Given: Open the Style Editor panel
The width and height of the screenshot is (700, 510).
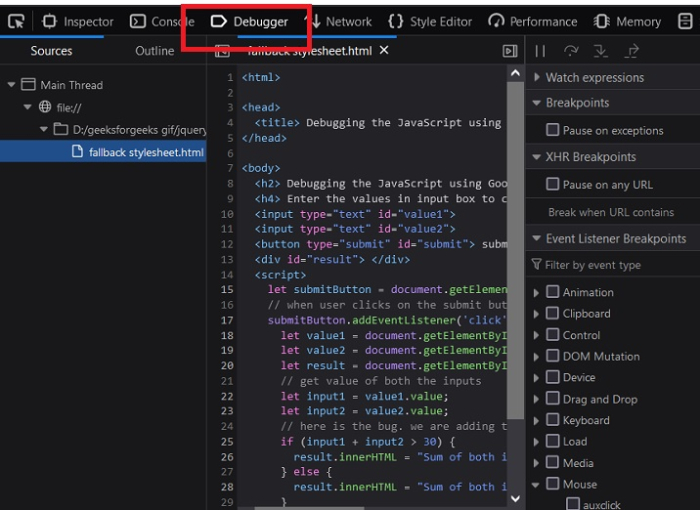Looking at the screenshot, I should coord(431,21).
